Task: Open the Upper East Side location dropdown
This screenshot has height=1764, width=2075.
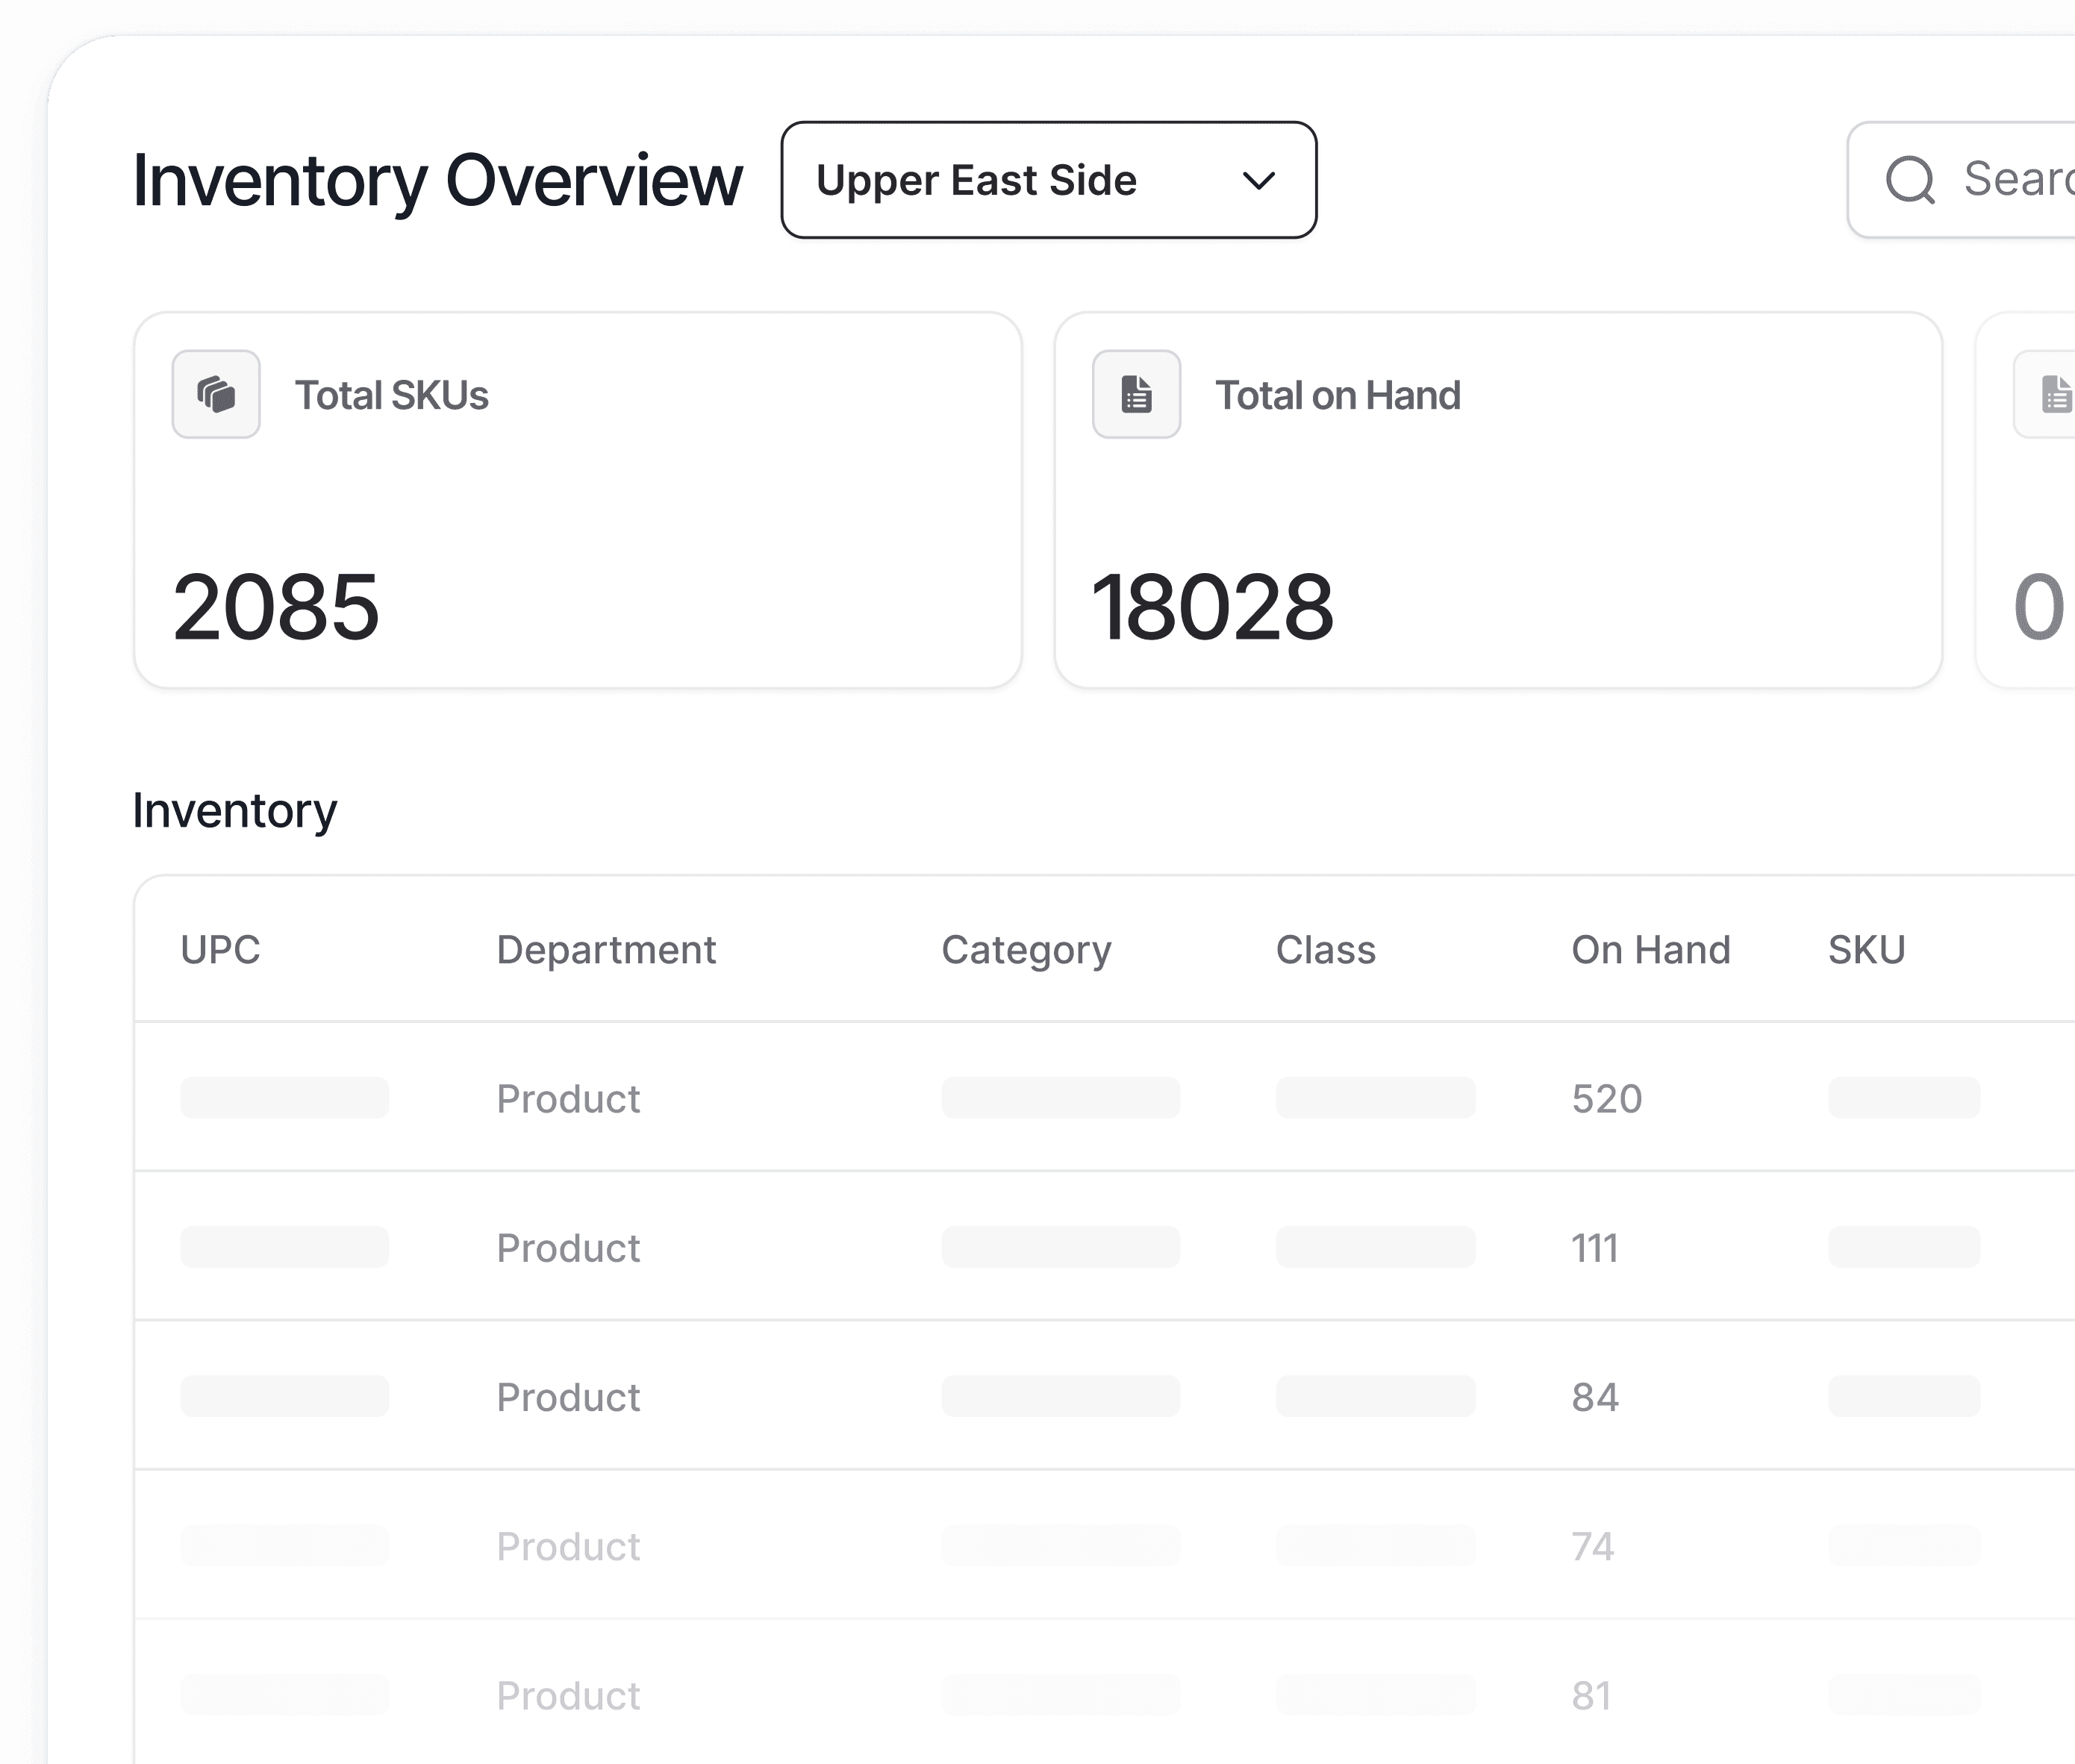Action: pyautogui.click(x=1048, y=180)
